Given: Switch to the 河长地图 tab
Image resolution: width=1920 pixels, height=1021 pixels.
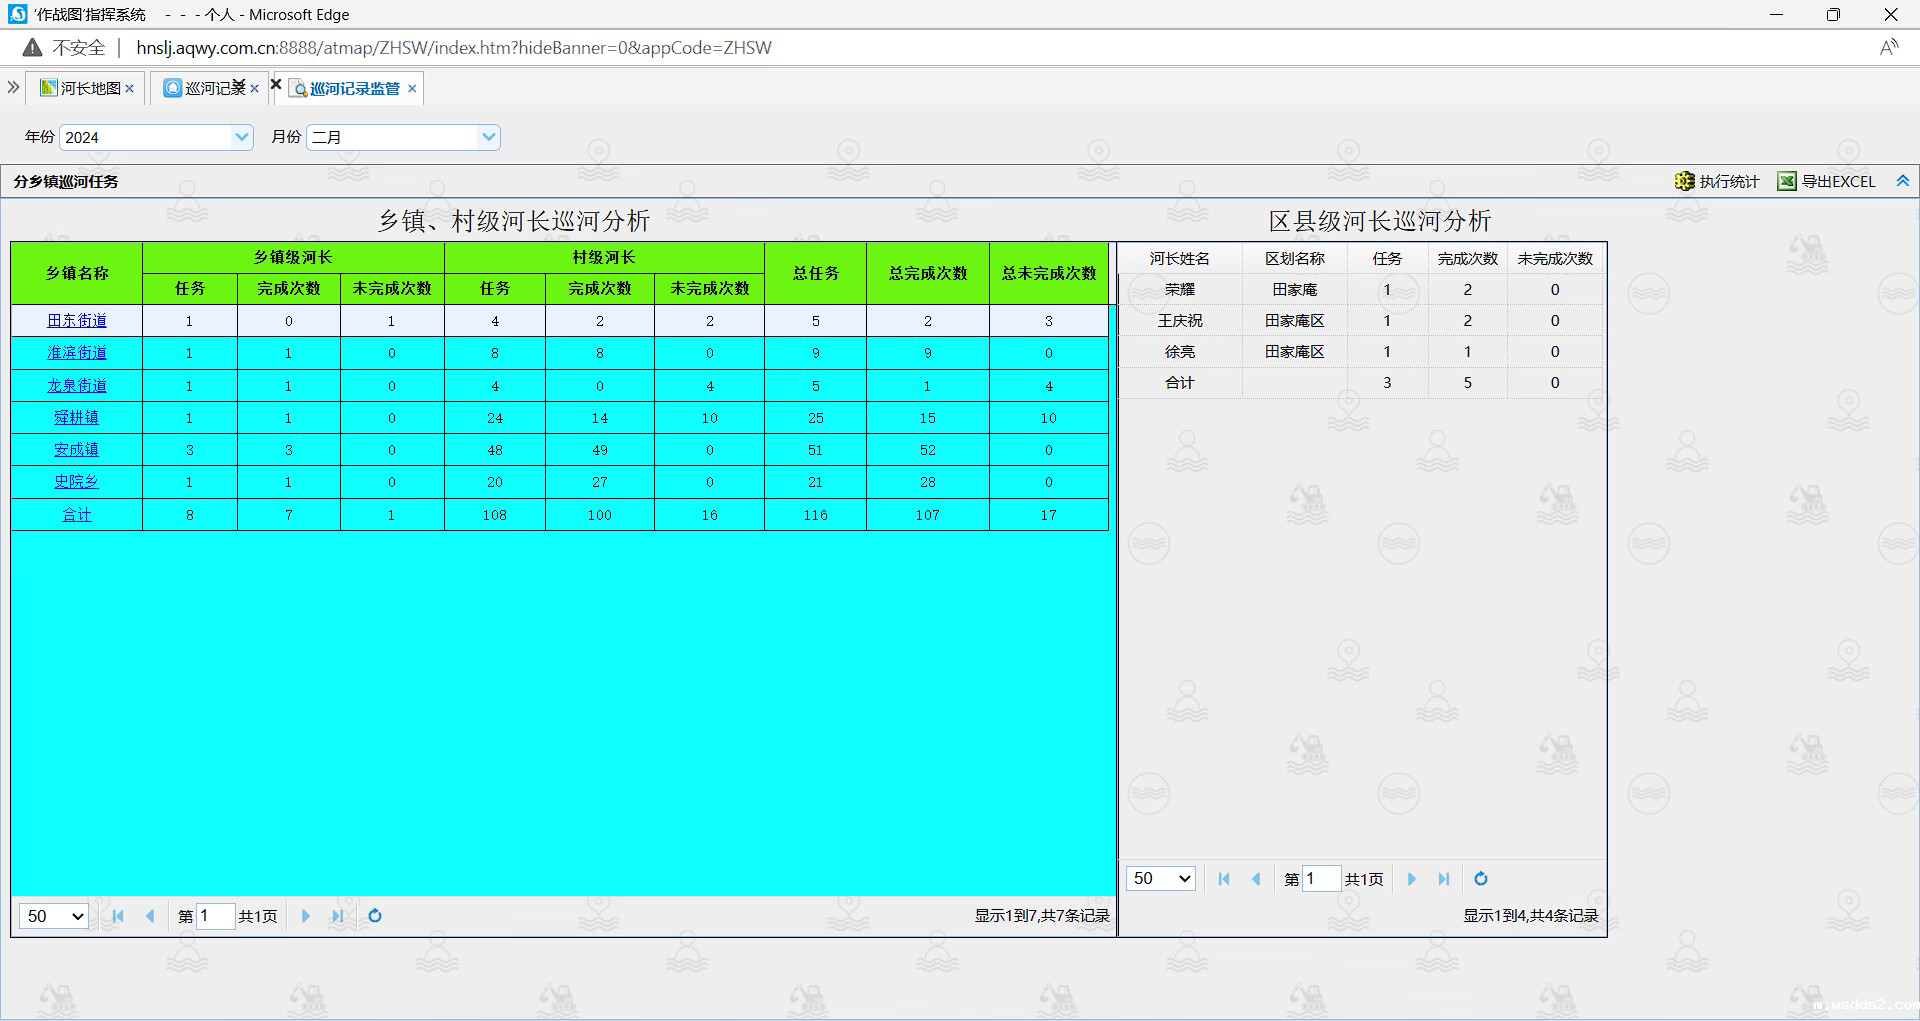Looking at the screenshot, I should pyautogui.click(x=89, y=88).
